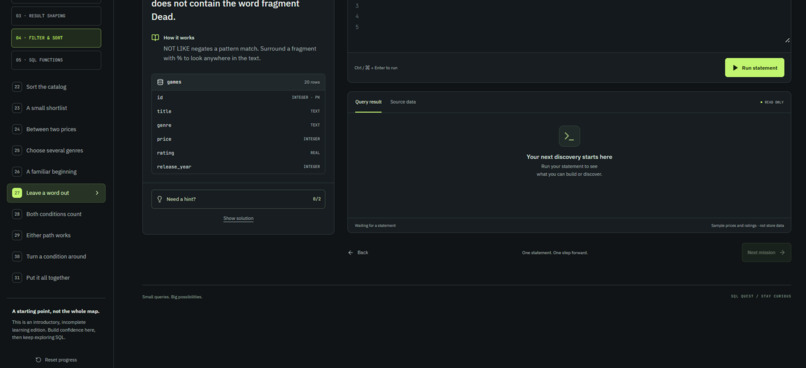
Task: Click the Small queries. Big possibilities. footer text
Action: (172, 297)
